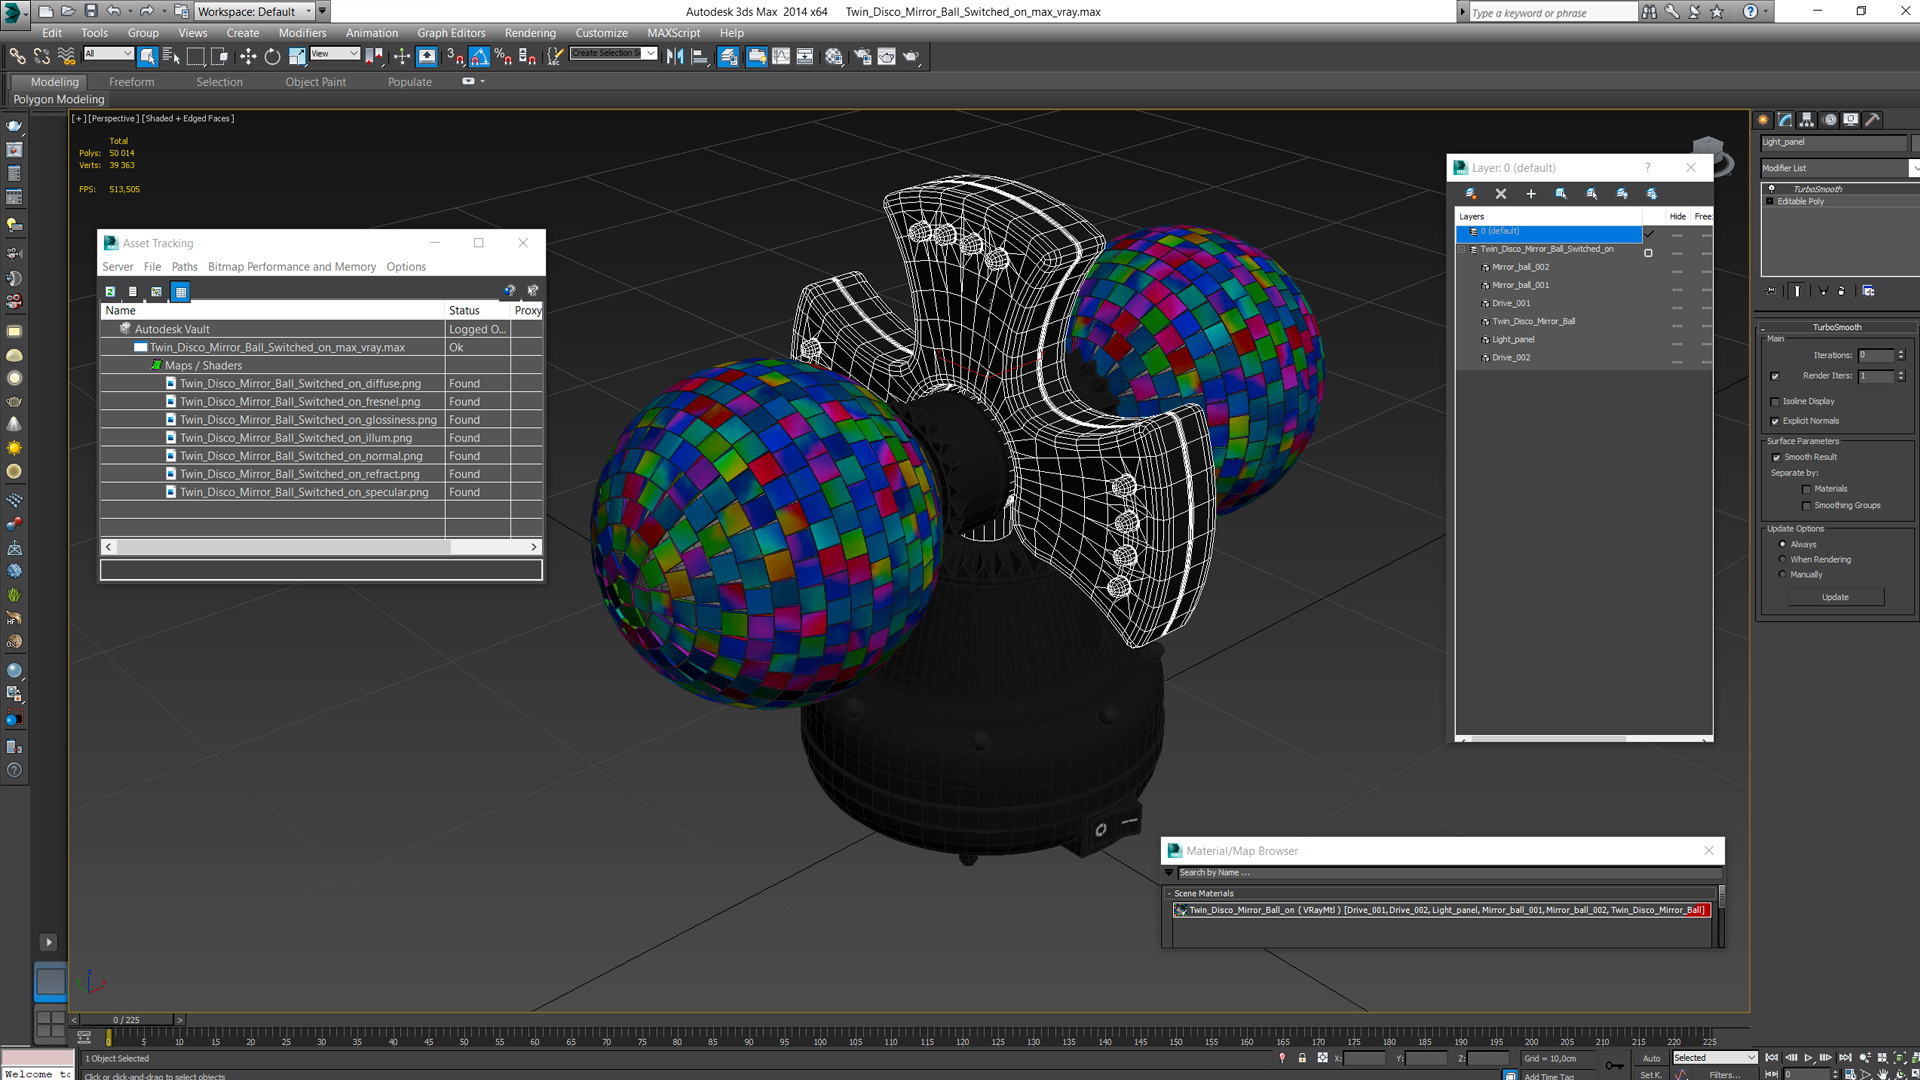Switch to the Object Paint ribbon tab

point(315,82)
